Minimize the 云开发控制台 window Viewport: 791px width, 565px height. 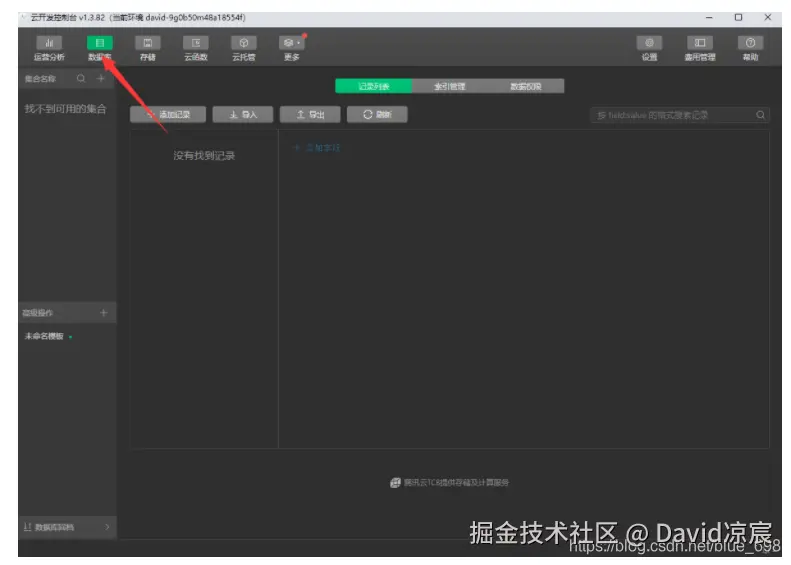(709, 18)
